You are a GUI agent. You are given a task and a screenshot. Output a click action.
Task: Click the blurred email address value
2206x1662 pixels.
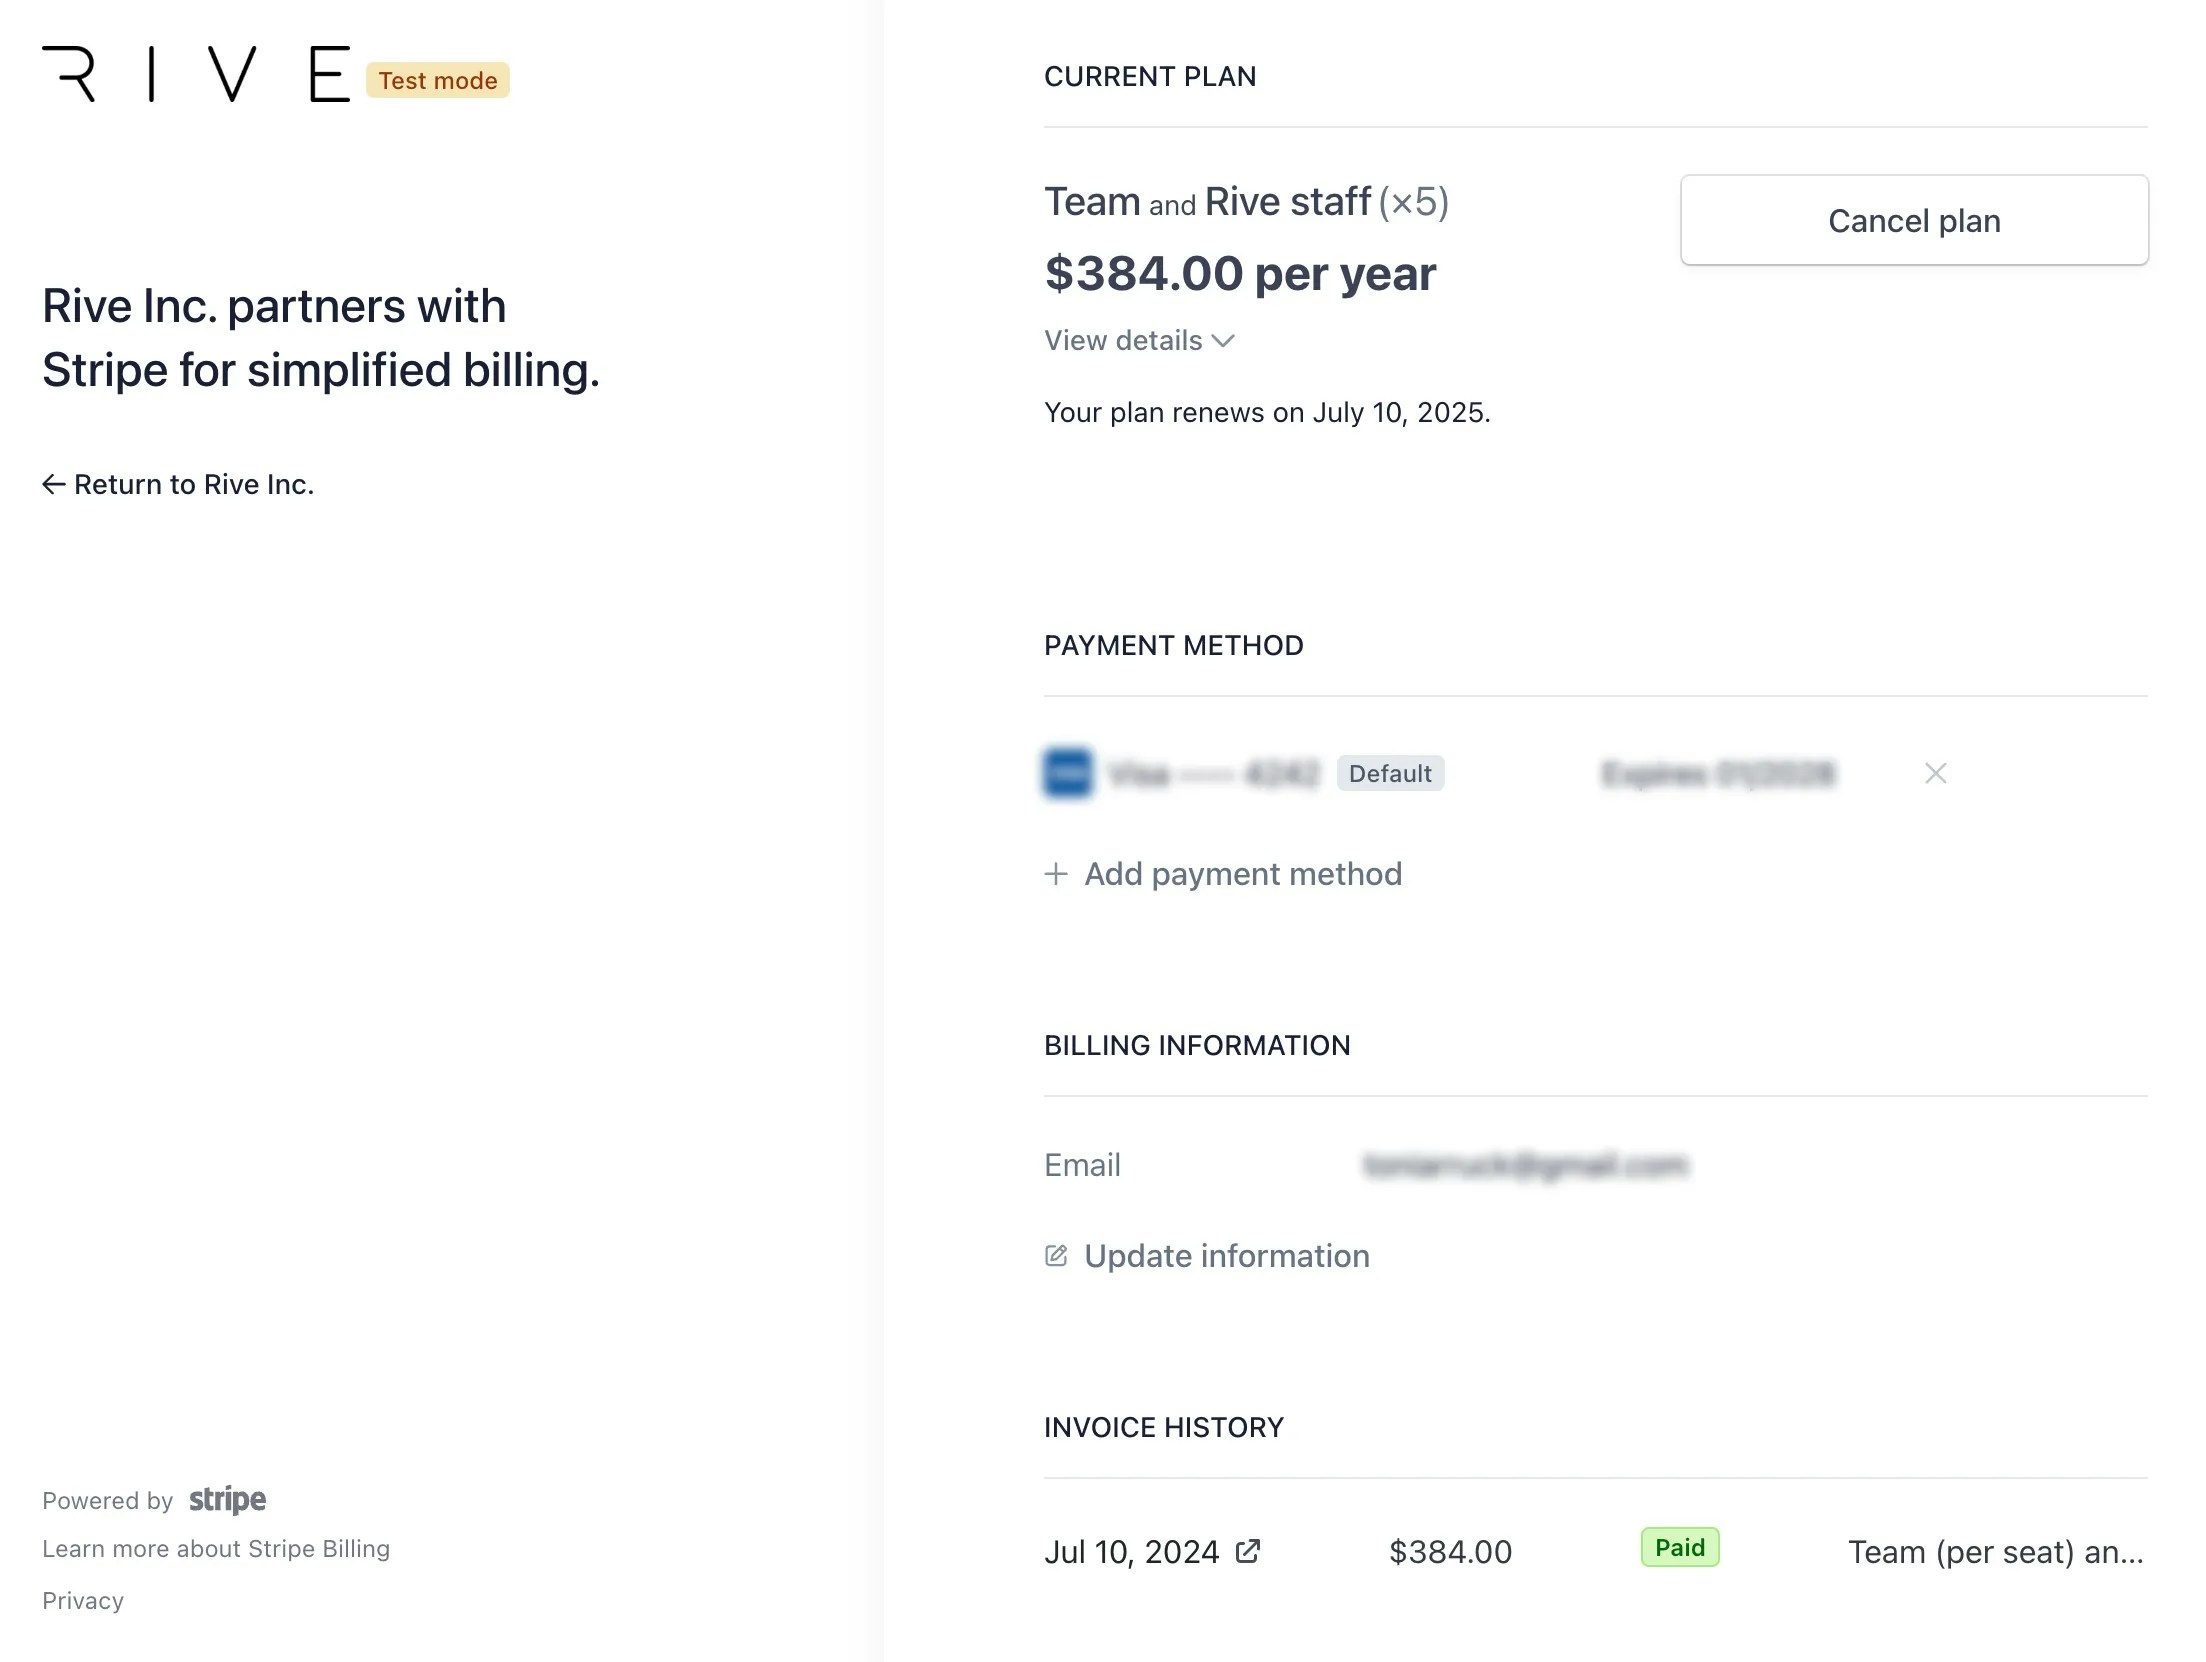tap(1526, 1165)
